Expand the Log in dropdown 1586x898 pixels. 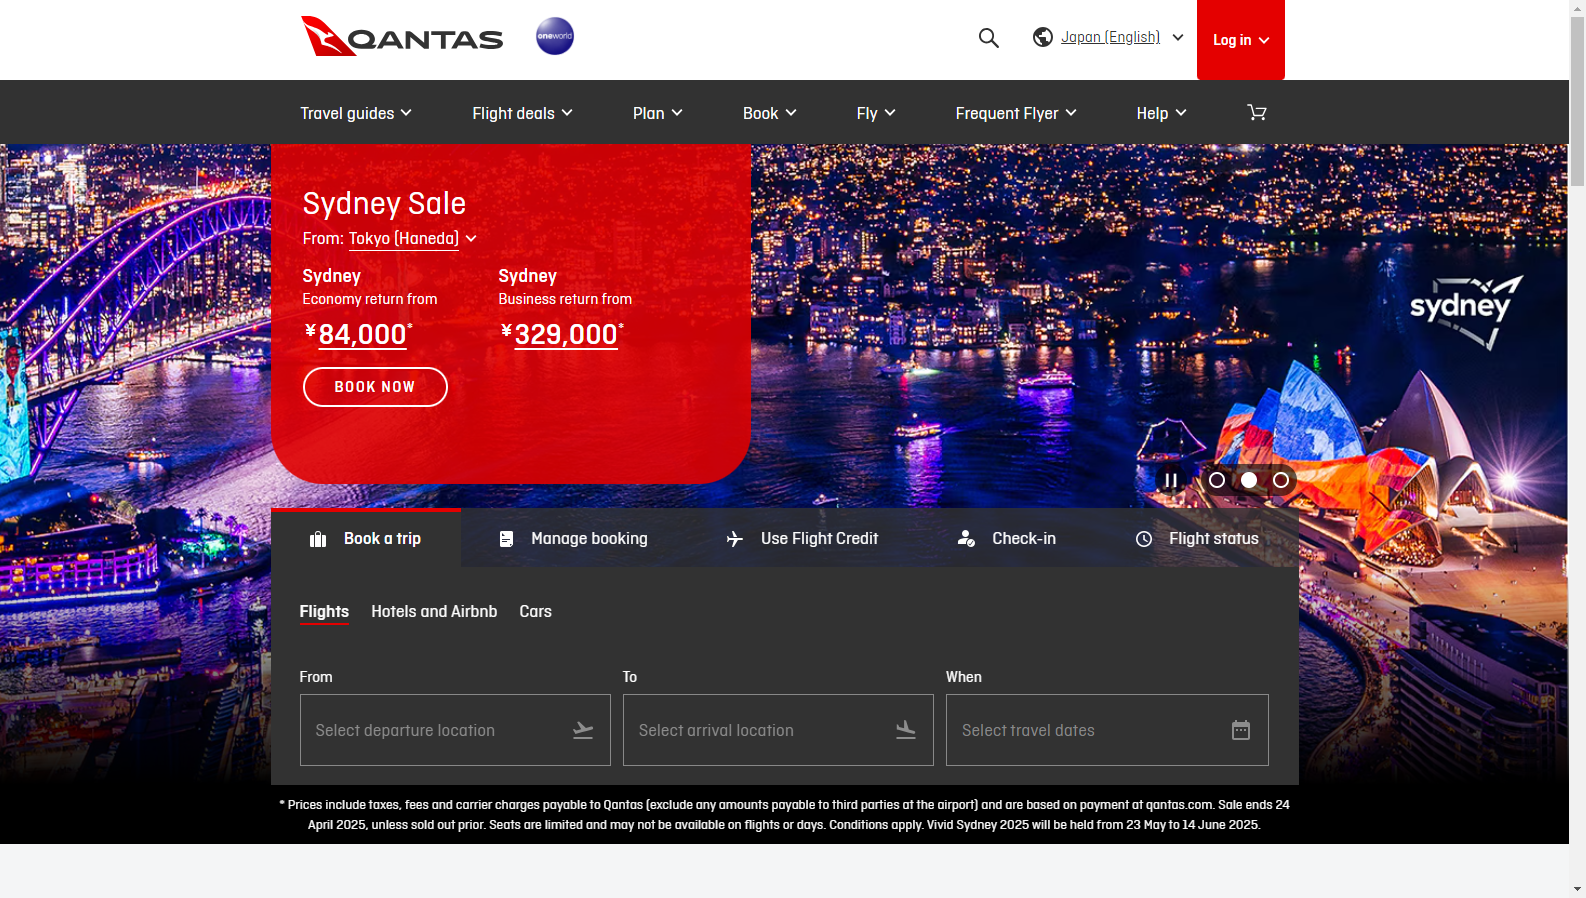pos(1240,40)
